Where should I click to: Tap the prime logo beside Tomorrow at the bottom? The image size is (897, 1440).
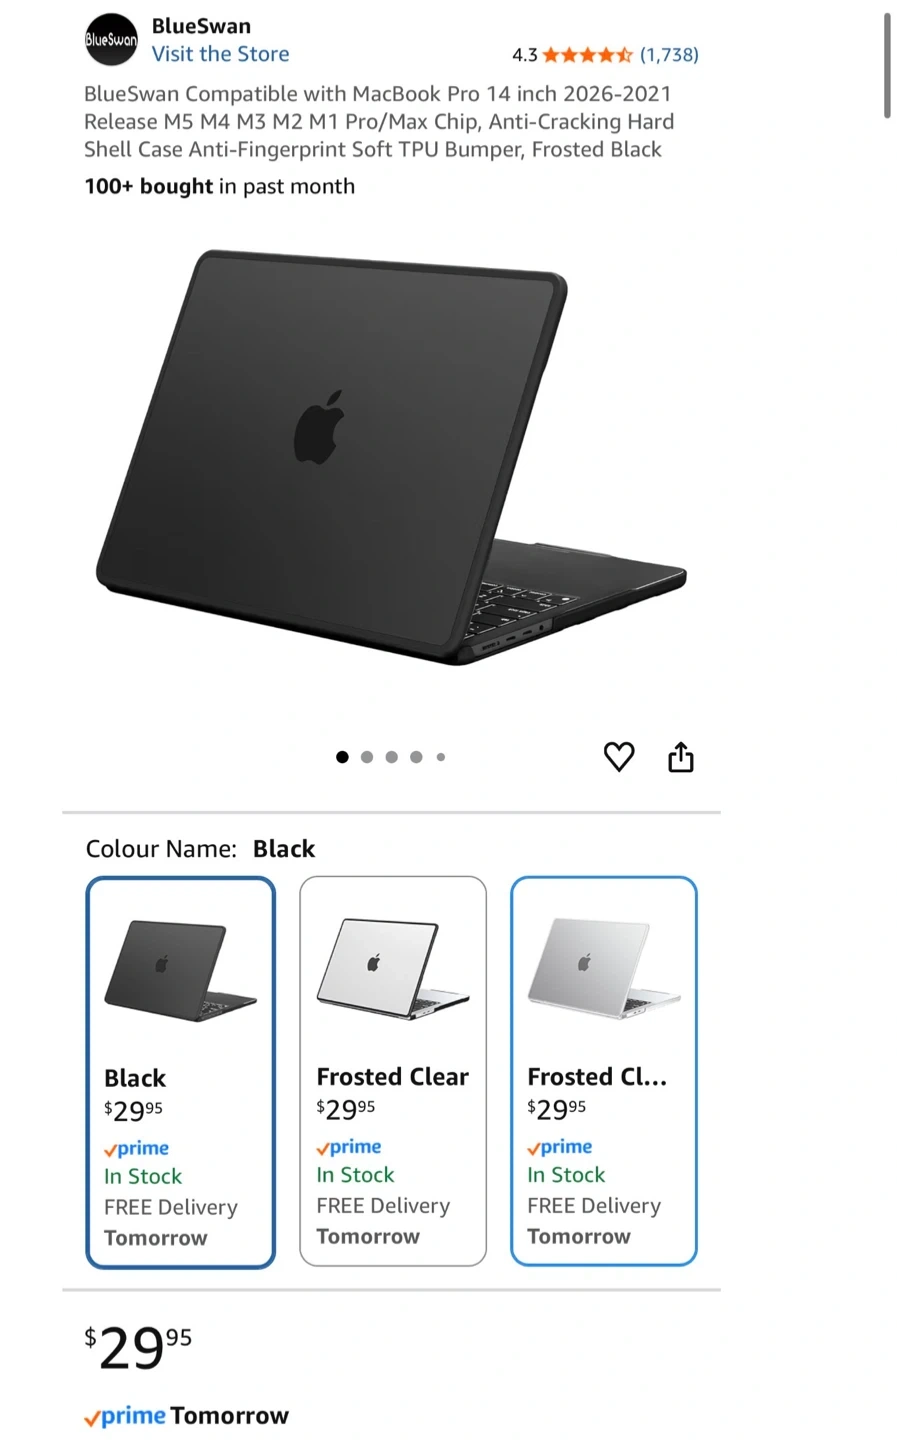tap(125, 1416)
